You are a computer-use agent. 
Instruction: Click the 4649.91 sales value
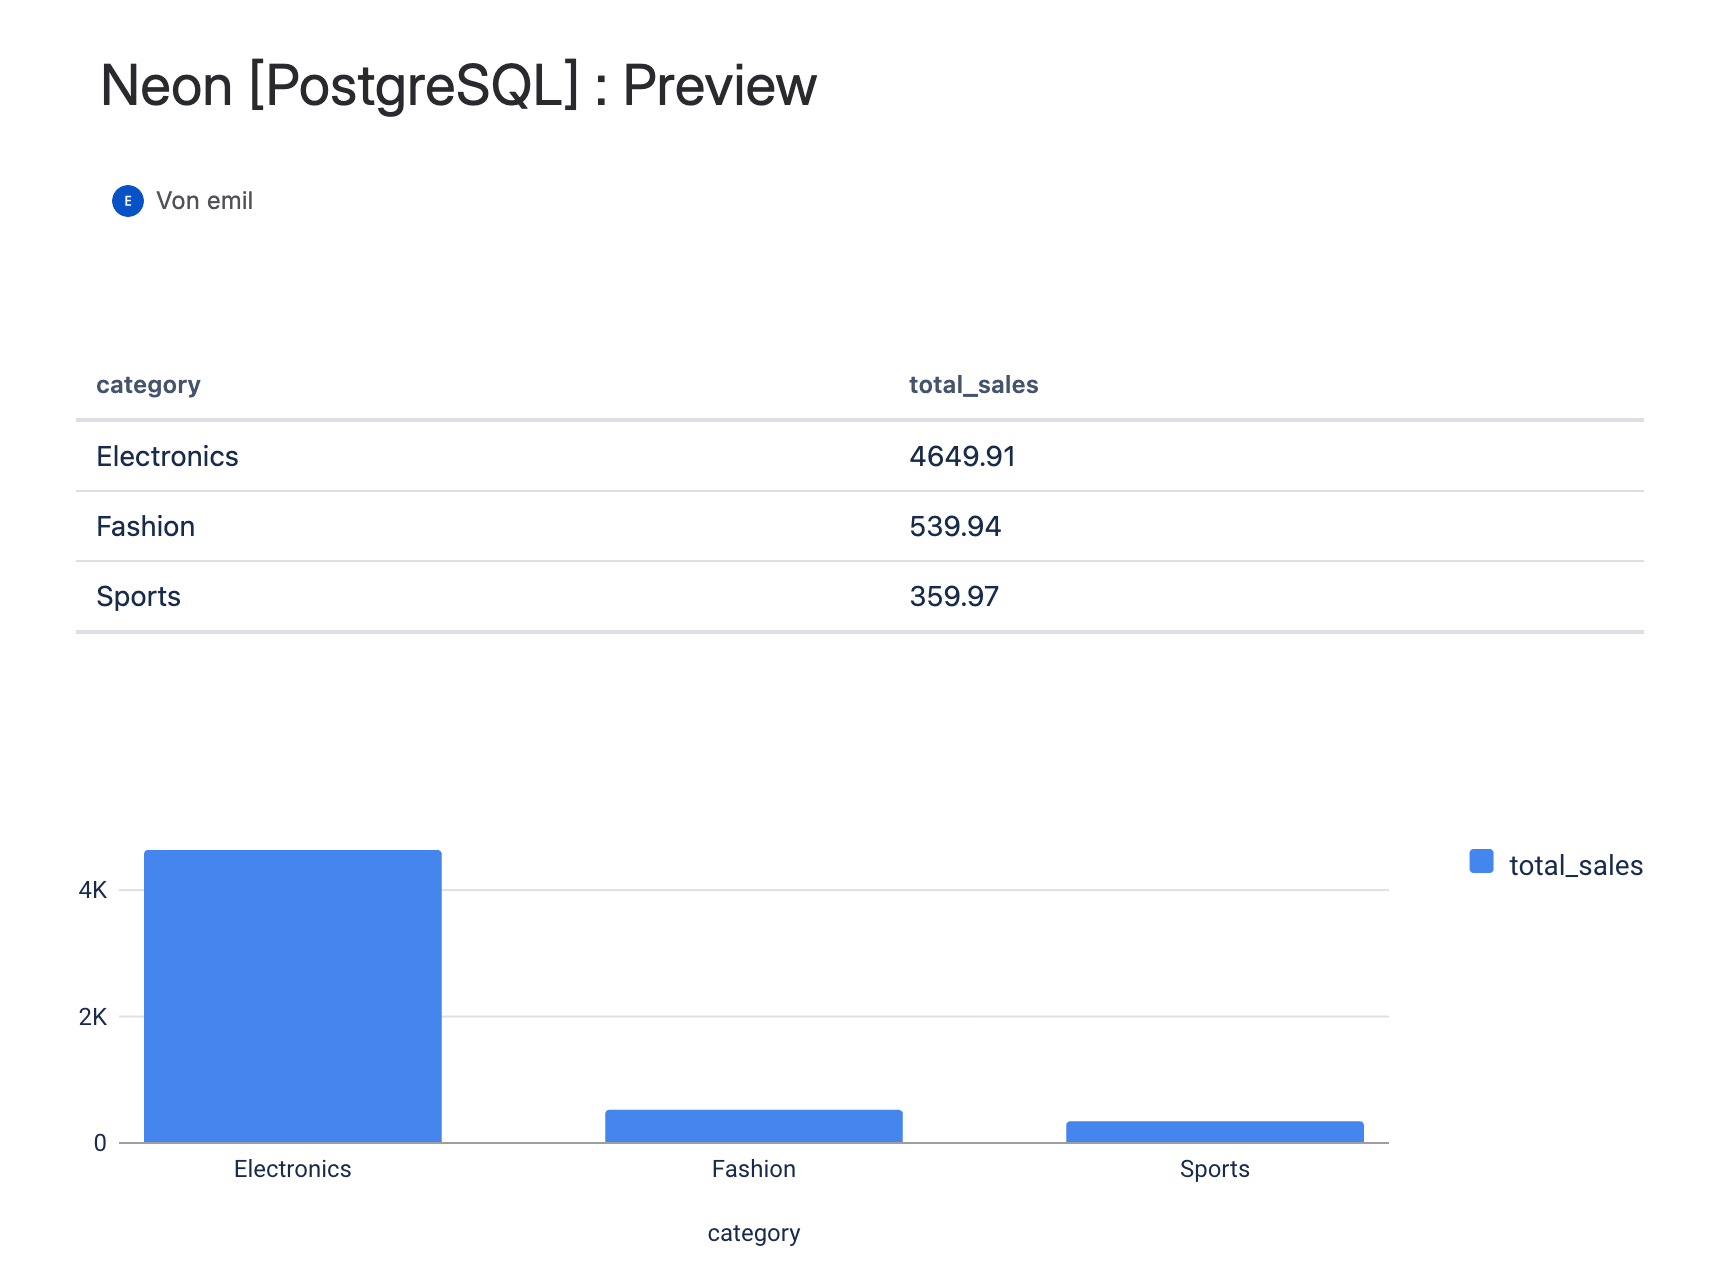pos(962,457)
